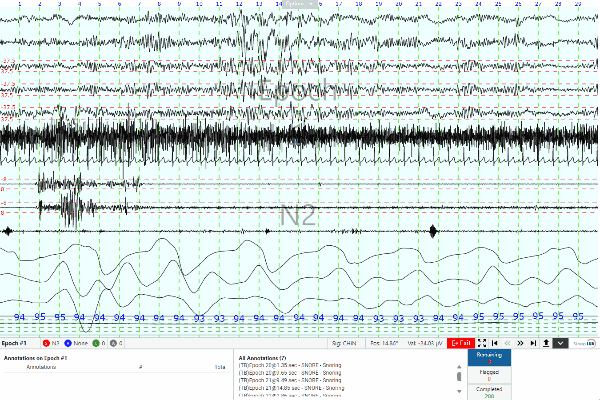Click second marker 1 on time ruler
This screenshot has width=600, height=400.
(20, 4)
